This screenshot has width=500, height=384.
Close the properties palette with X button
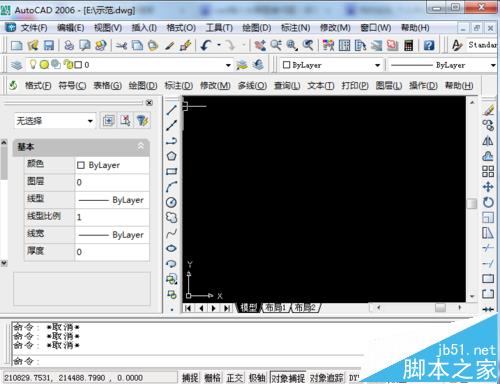[149, 103]
